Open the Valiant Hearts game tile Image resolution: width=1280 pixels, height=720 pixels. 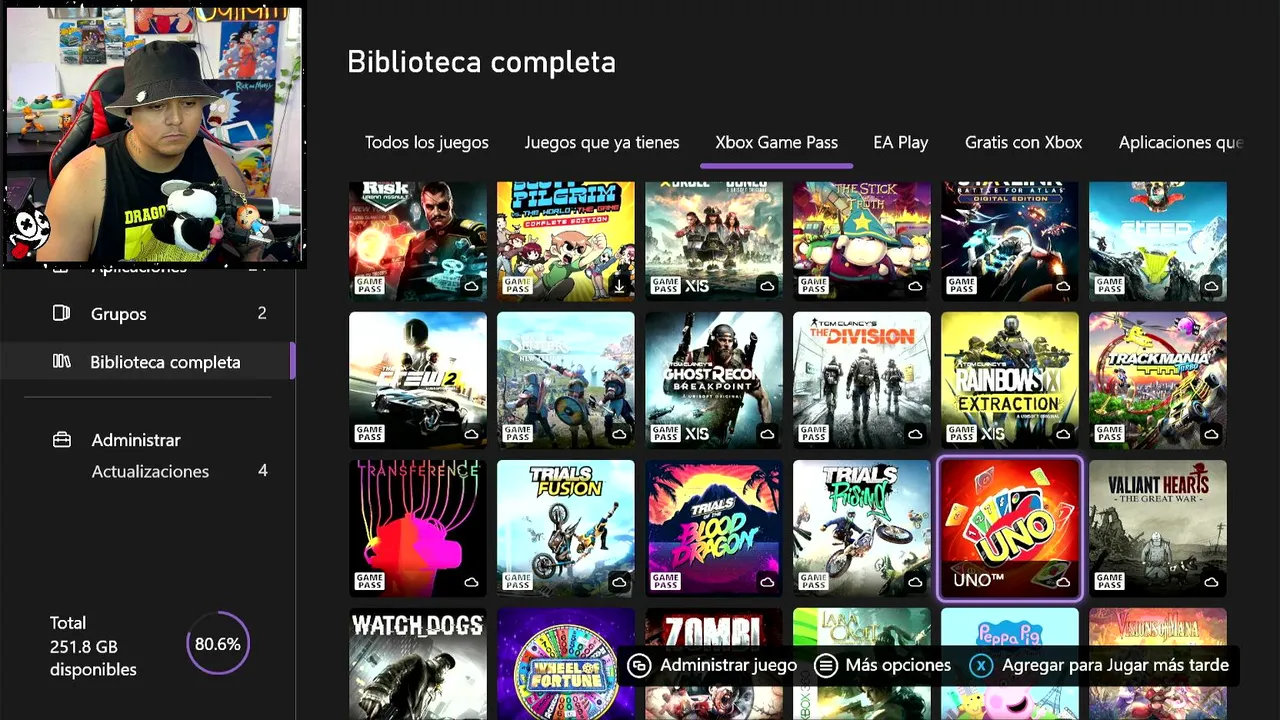(x=1158, y=529)
